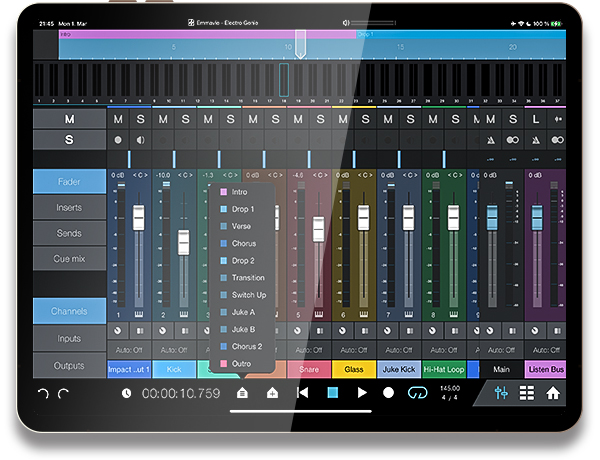Screen dimensions: 600x460
Task: Enable monitor speaker on channel 1
Action: tap(141, 140)
